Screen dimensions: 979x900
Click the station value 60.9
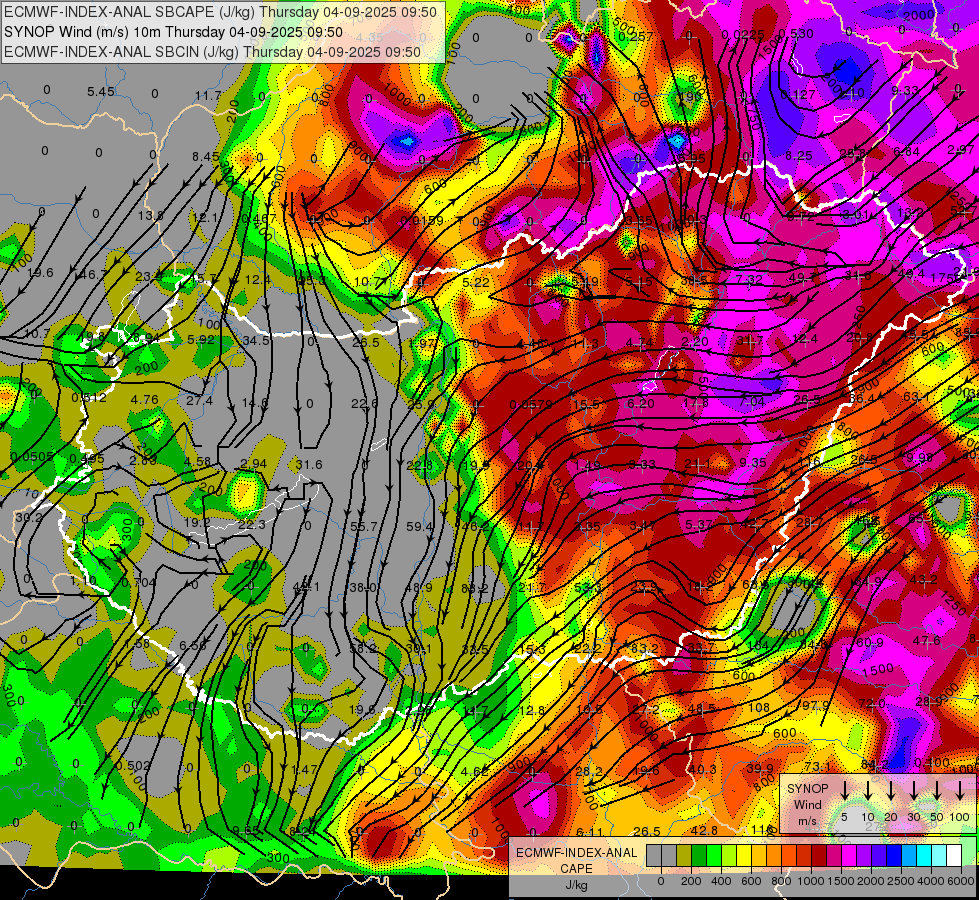coord(870,642)
